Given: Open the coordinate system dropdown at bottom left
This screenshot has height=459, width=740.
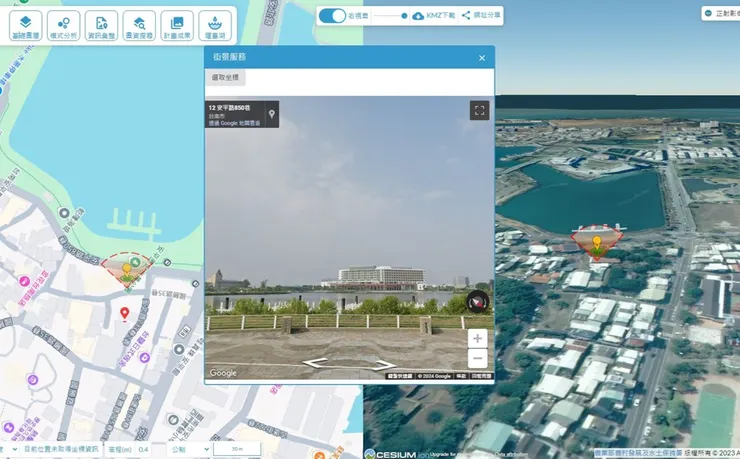Looking at the screenshot, I should 9,449.
